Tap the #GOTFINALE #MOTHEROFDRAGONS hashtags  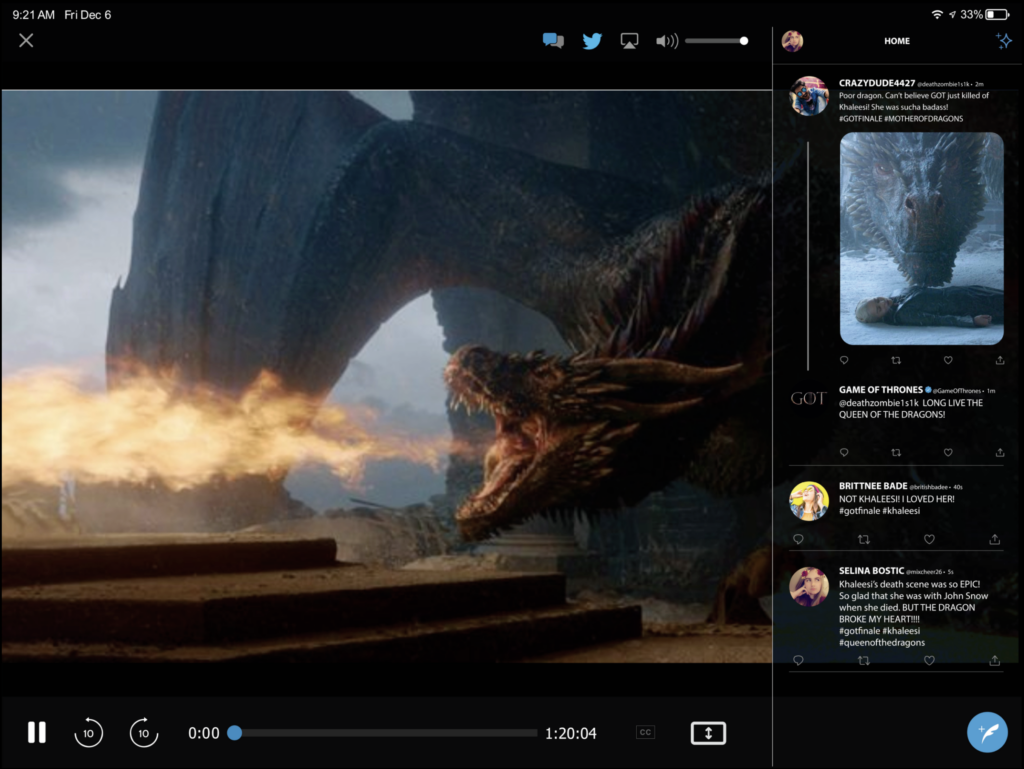click(x=901, y=119)
